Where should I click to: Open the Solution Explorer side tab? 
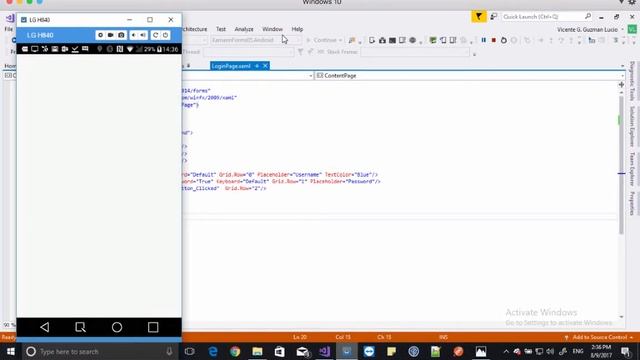tap(631, 127)
